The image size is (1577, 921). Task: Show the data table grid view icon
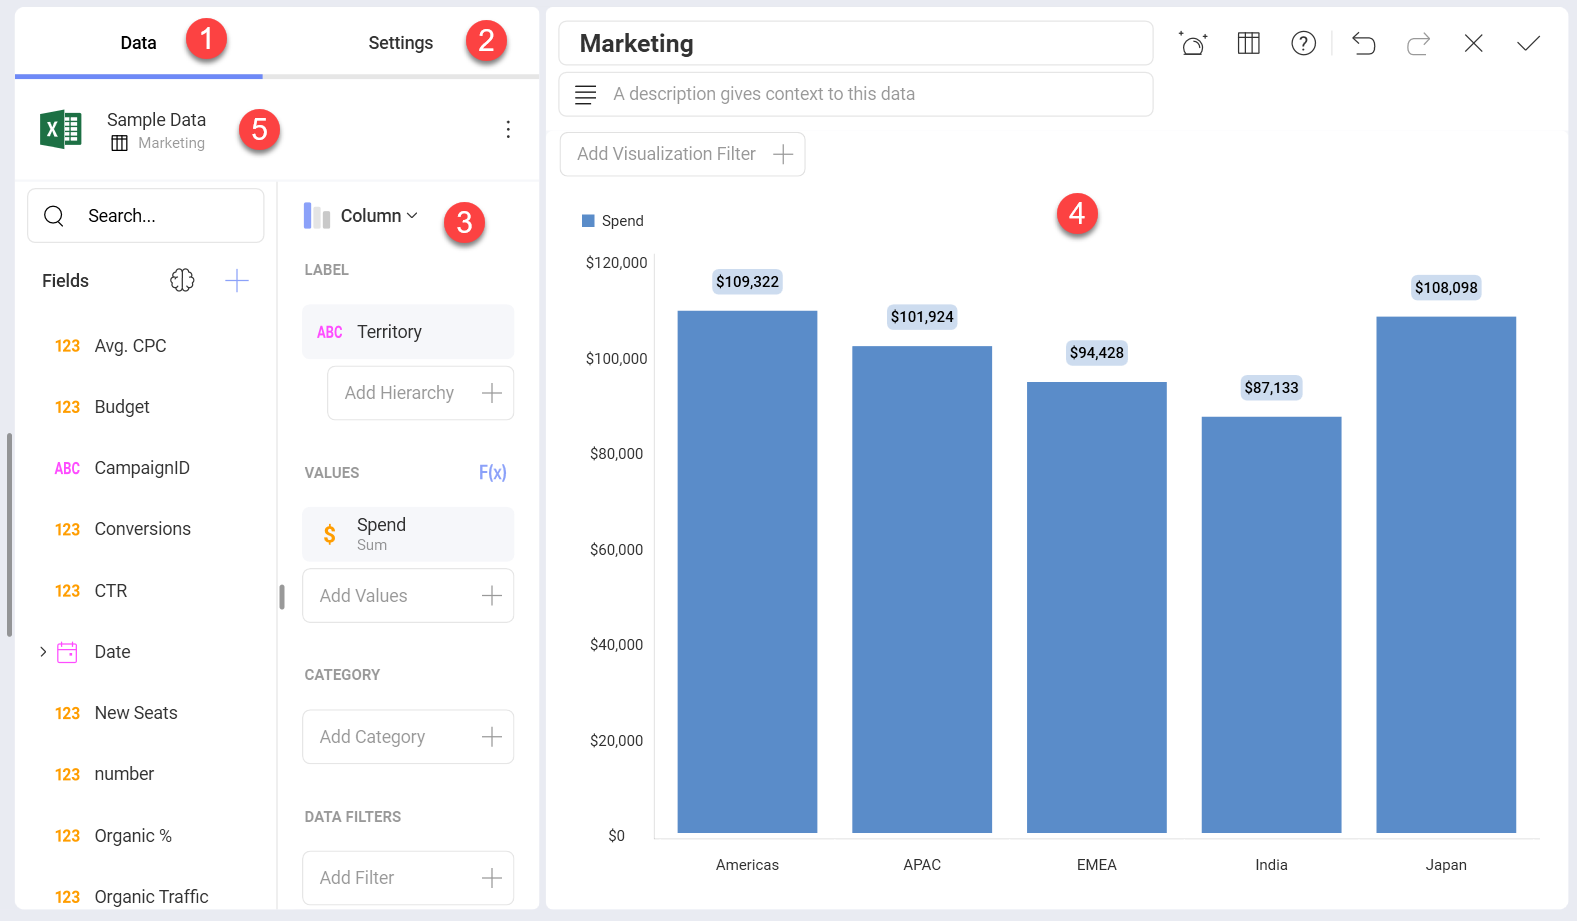pos(1249,43)
